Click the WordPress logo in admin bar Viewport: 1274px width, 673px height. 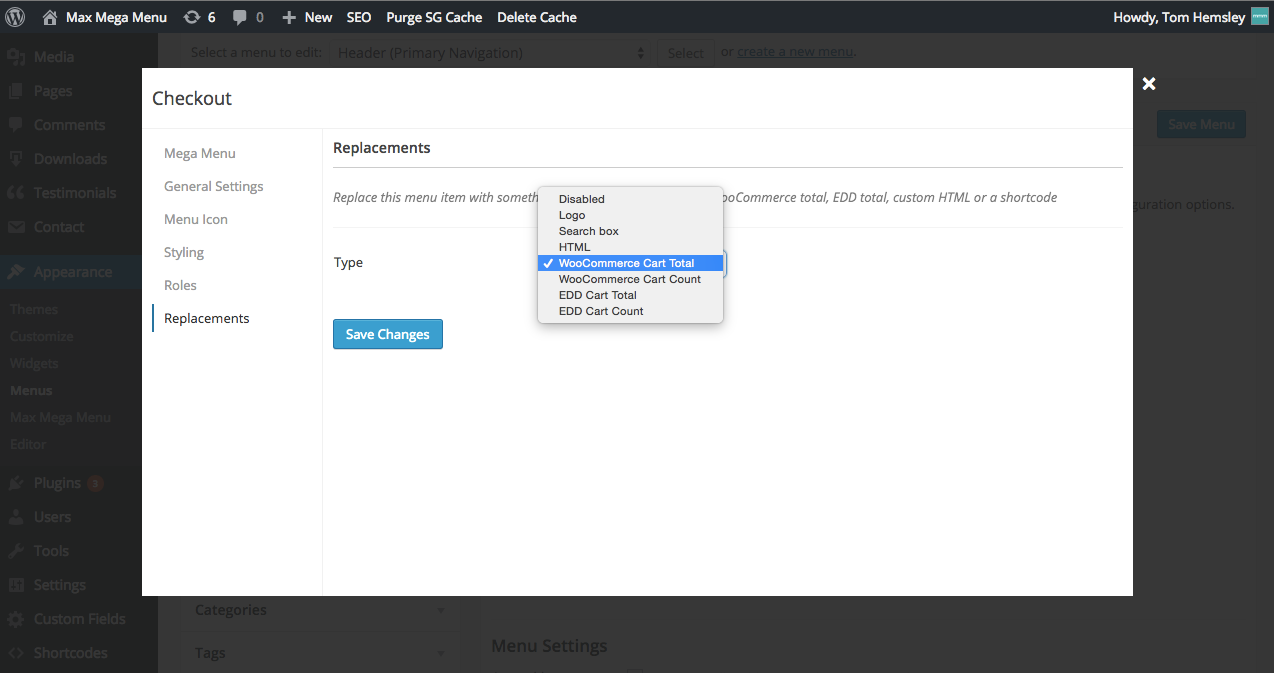pyautogui.click(x=16, y=17)
